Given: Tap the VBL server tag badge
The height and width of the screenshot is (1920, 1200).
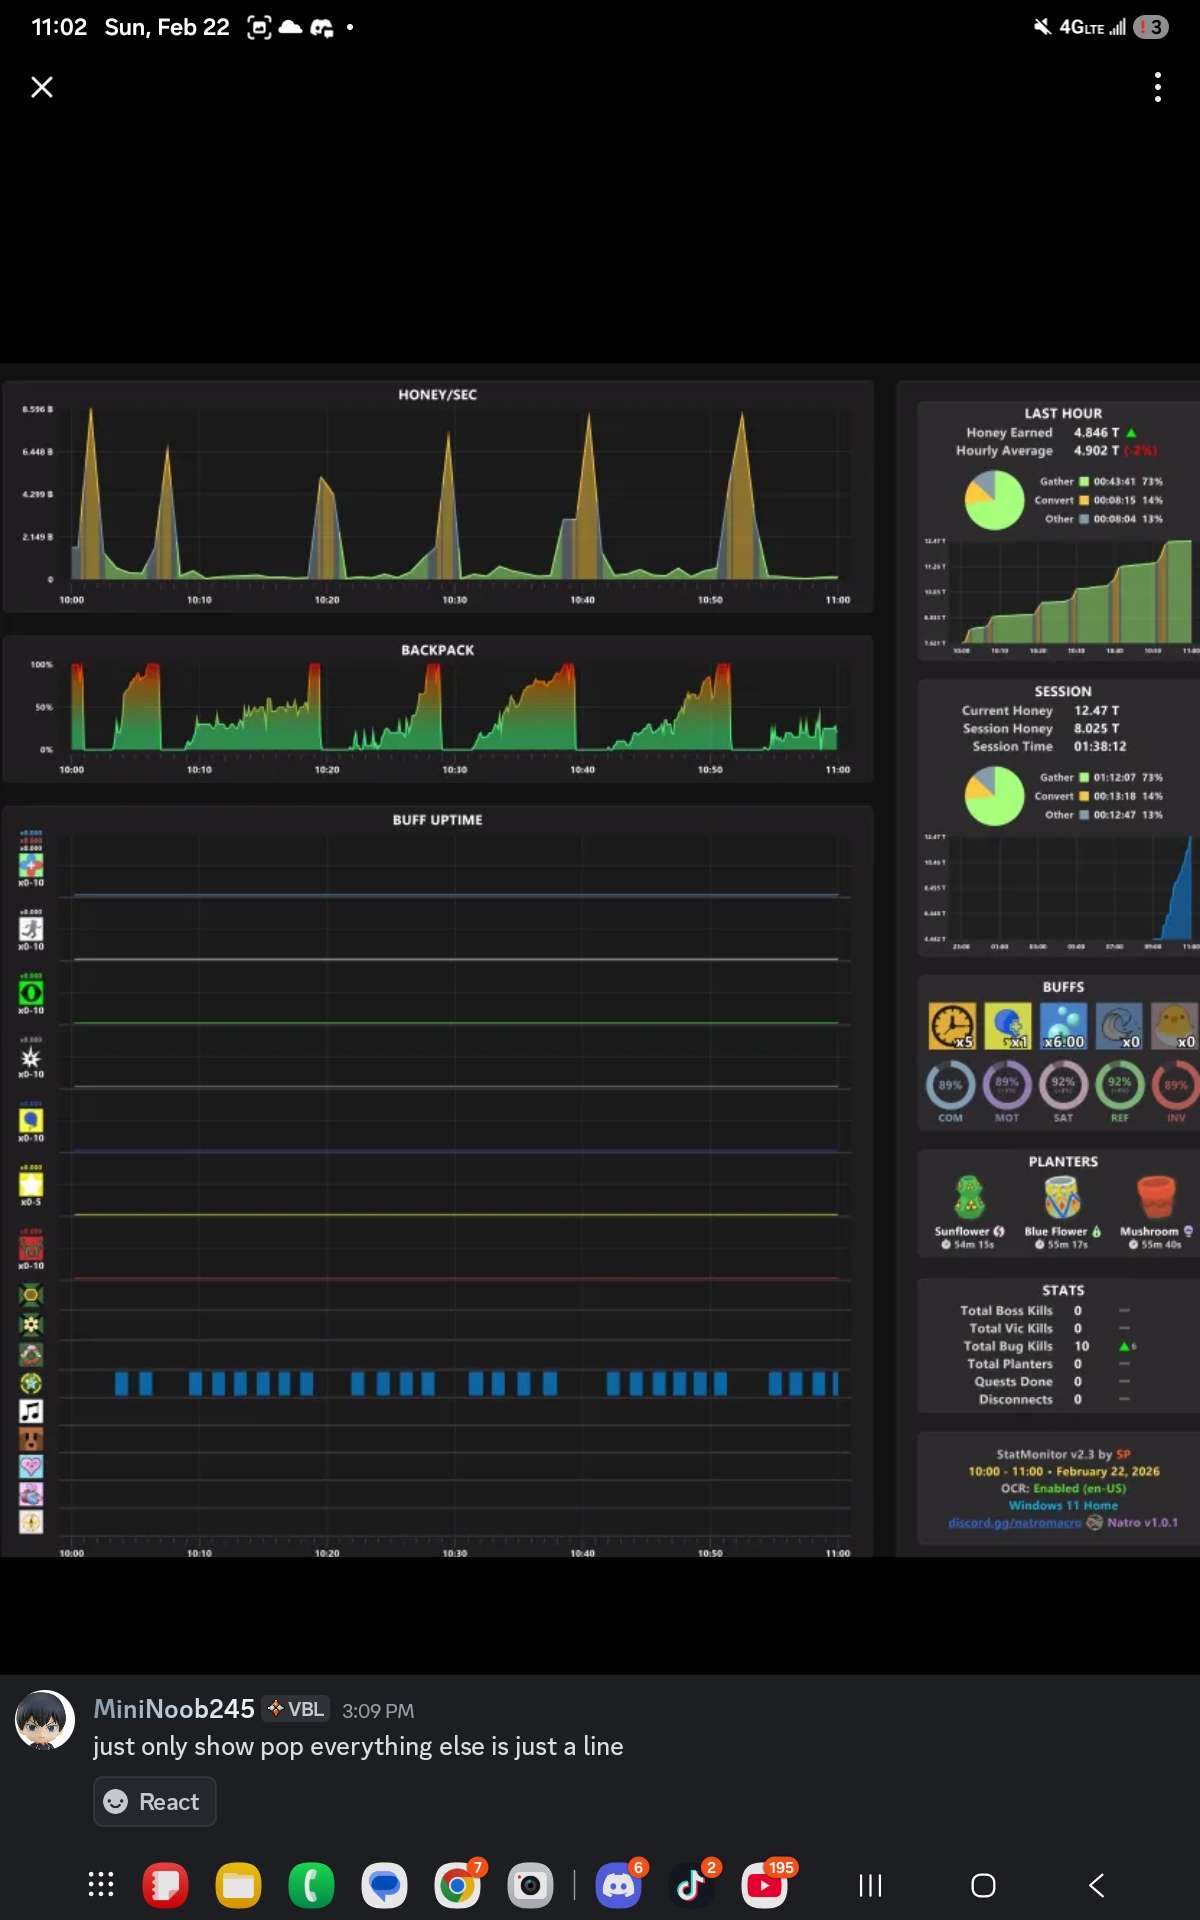Looking at the screenshot, I should click(296, 1709).
